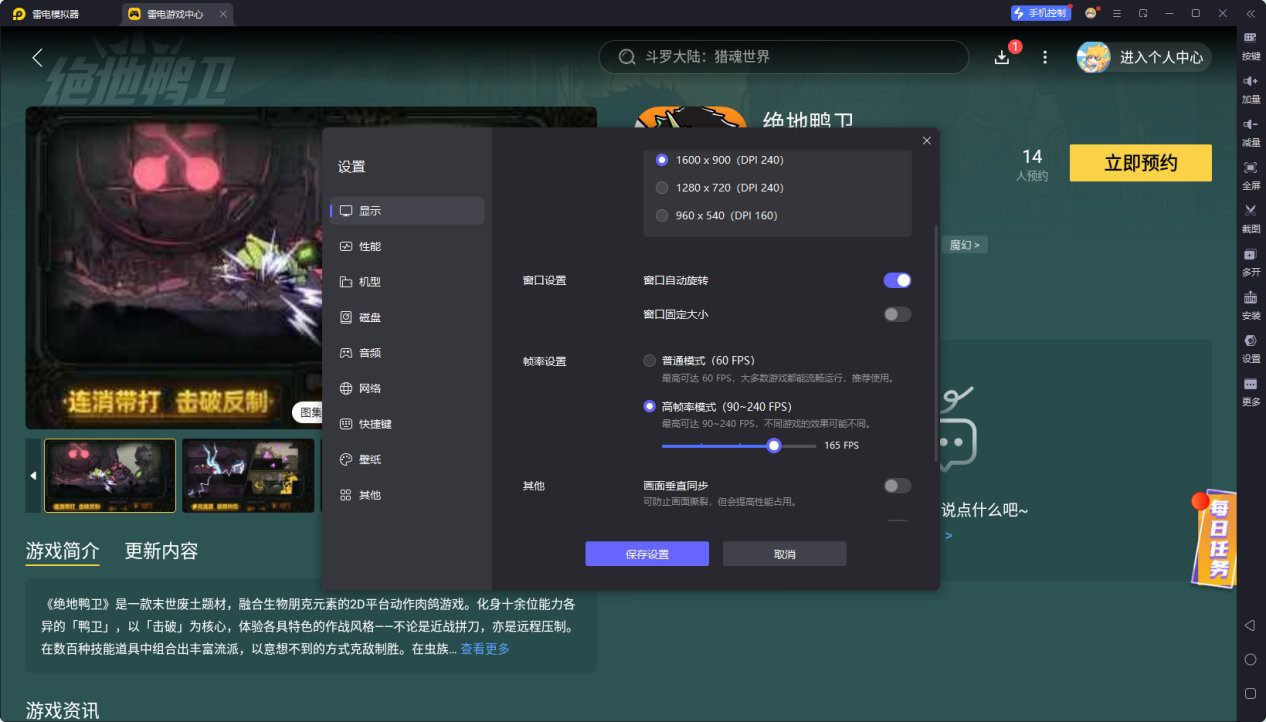The image size is (1266, 722).
Task: Toggle 窗口自动旋转 switch off
Action: 897,280
